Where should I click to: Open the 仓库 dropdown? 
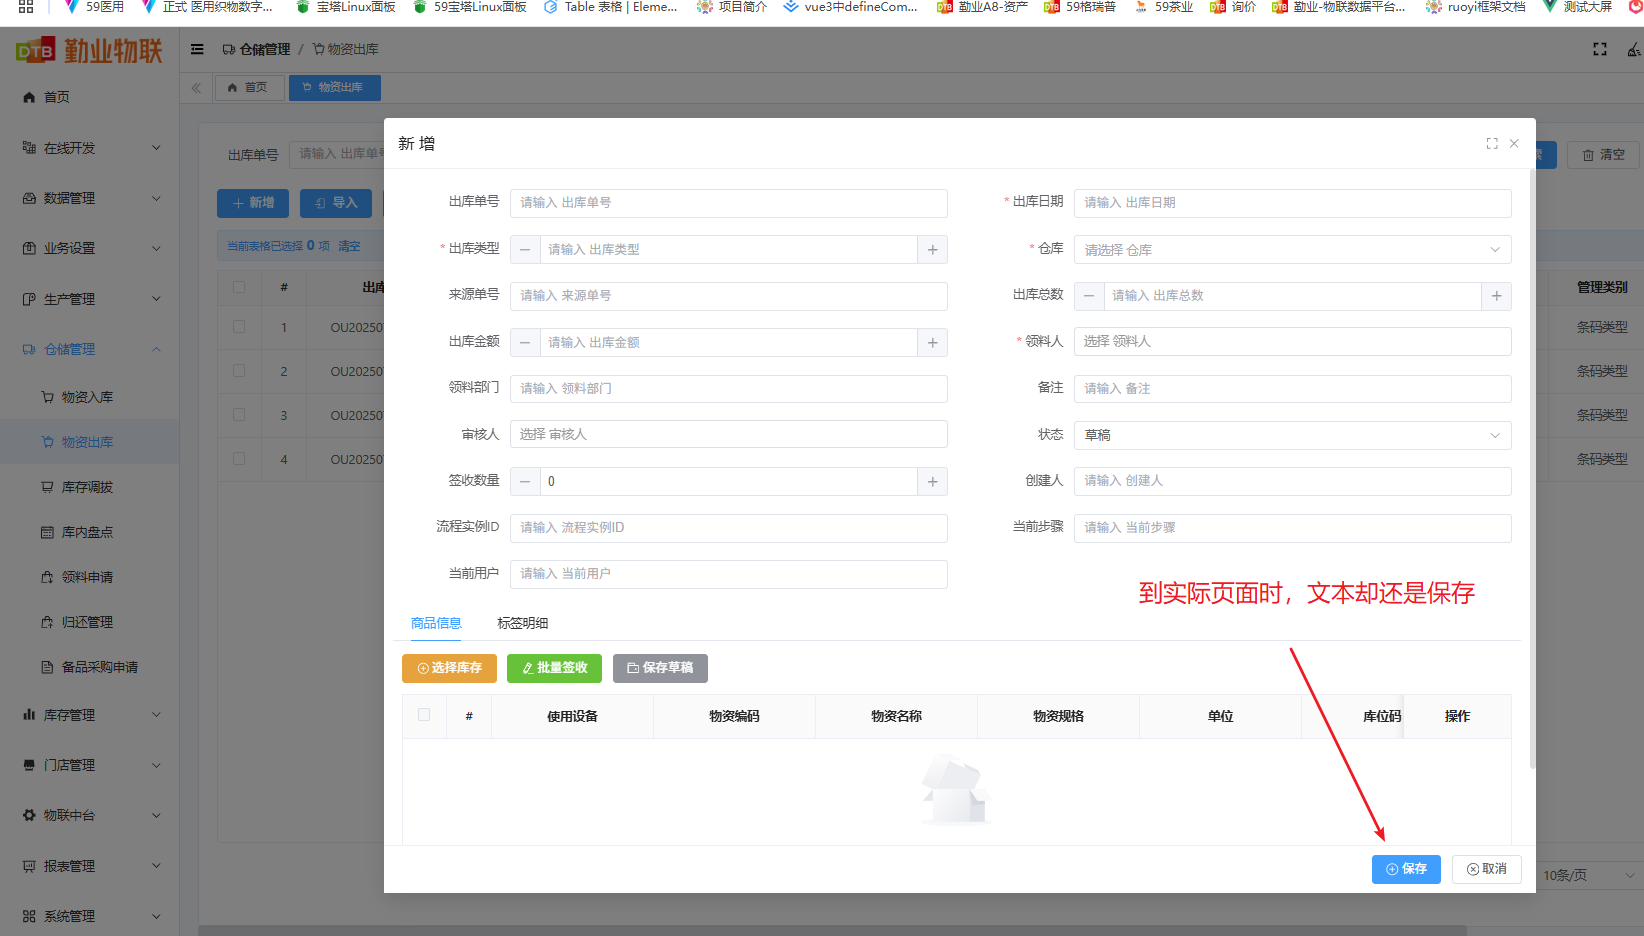(1292, 250)
